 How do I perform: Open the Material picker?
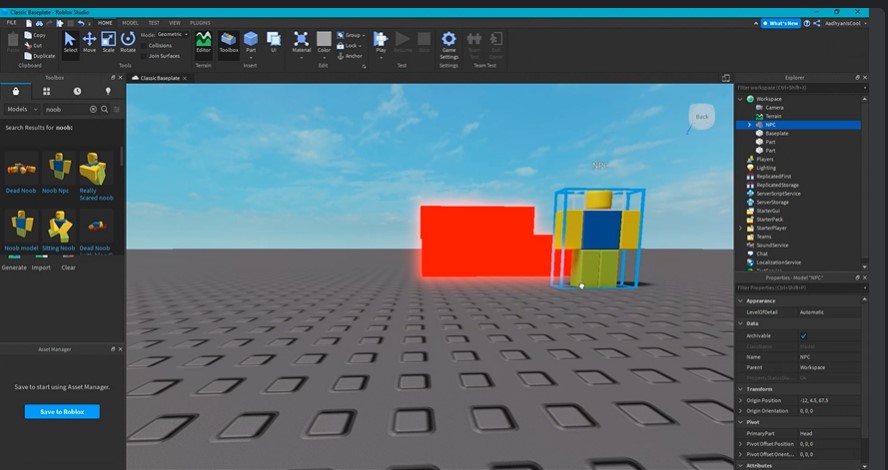tap(301, 41)
